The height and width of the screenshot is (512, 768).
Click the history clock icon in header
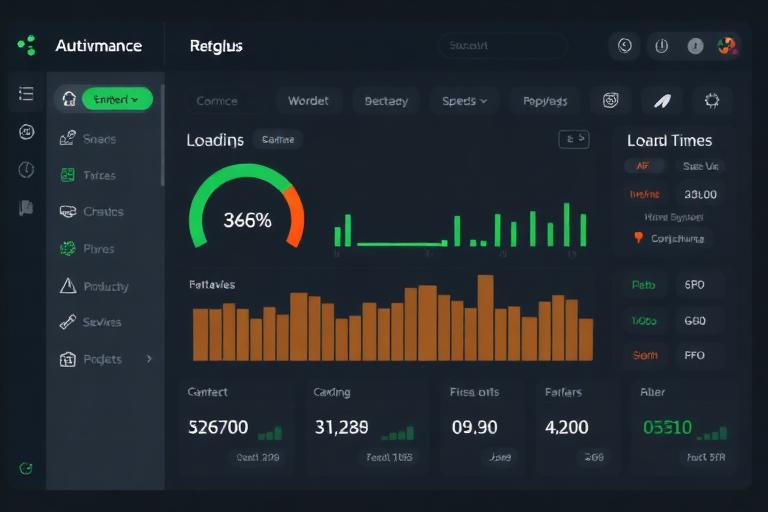(624, 46)
